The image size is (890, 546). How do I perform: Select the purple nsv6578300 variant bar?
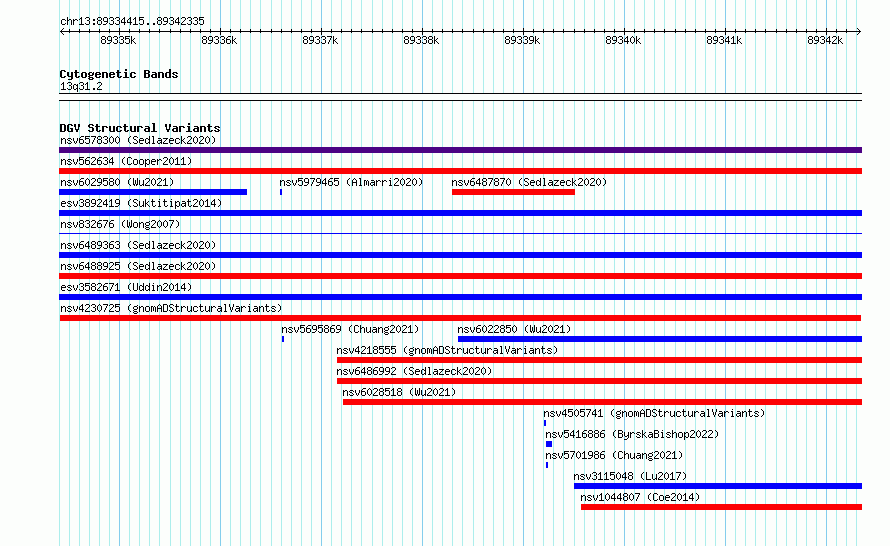click(x=460, y=150)
